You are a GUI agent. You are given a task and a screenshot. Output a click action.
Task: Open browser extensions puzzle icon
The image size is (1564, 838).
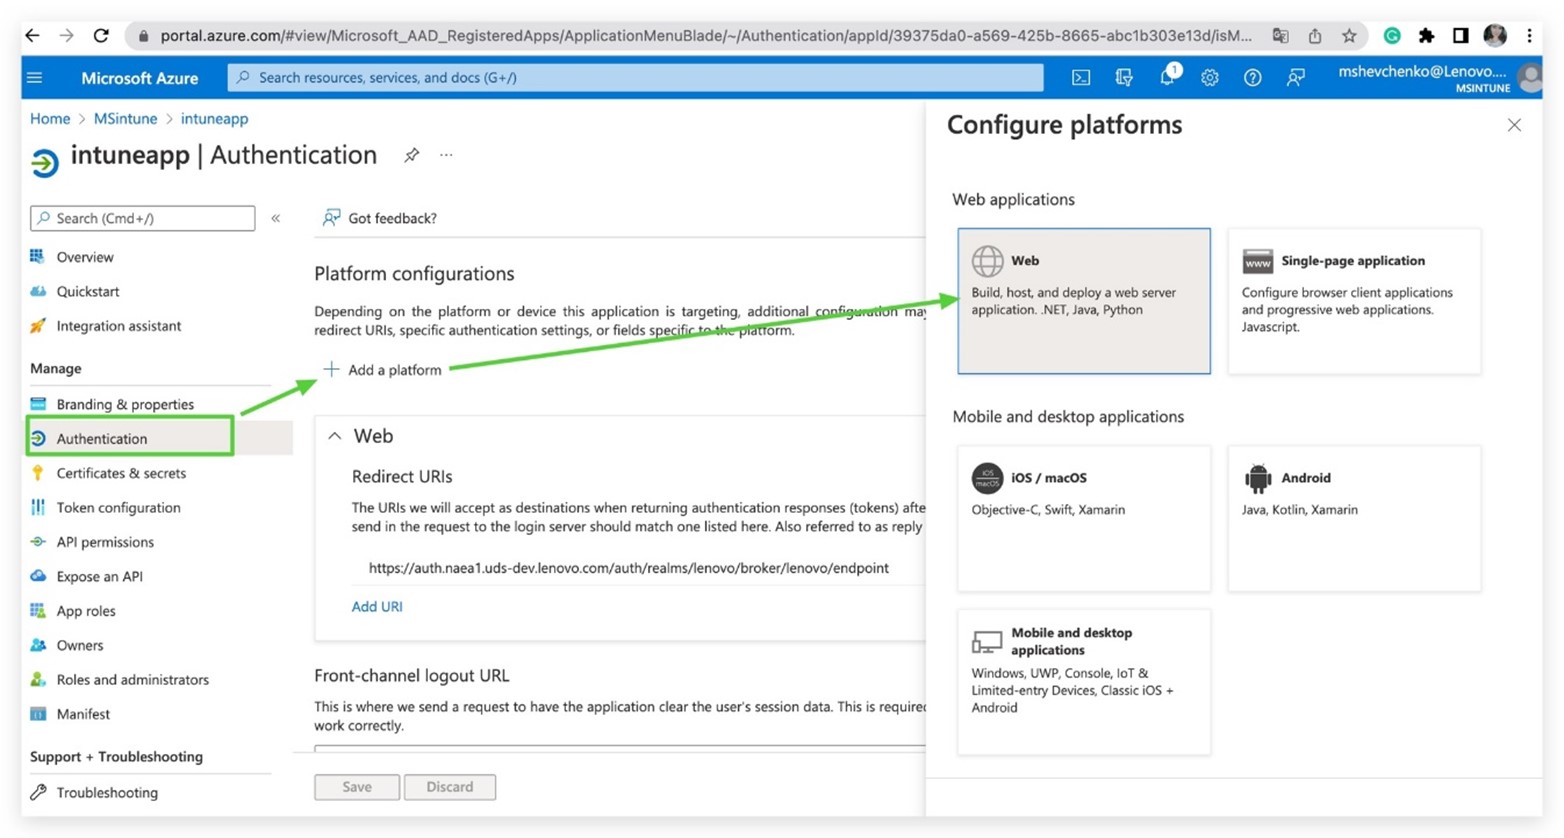coord(1427,36)
